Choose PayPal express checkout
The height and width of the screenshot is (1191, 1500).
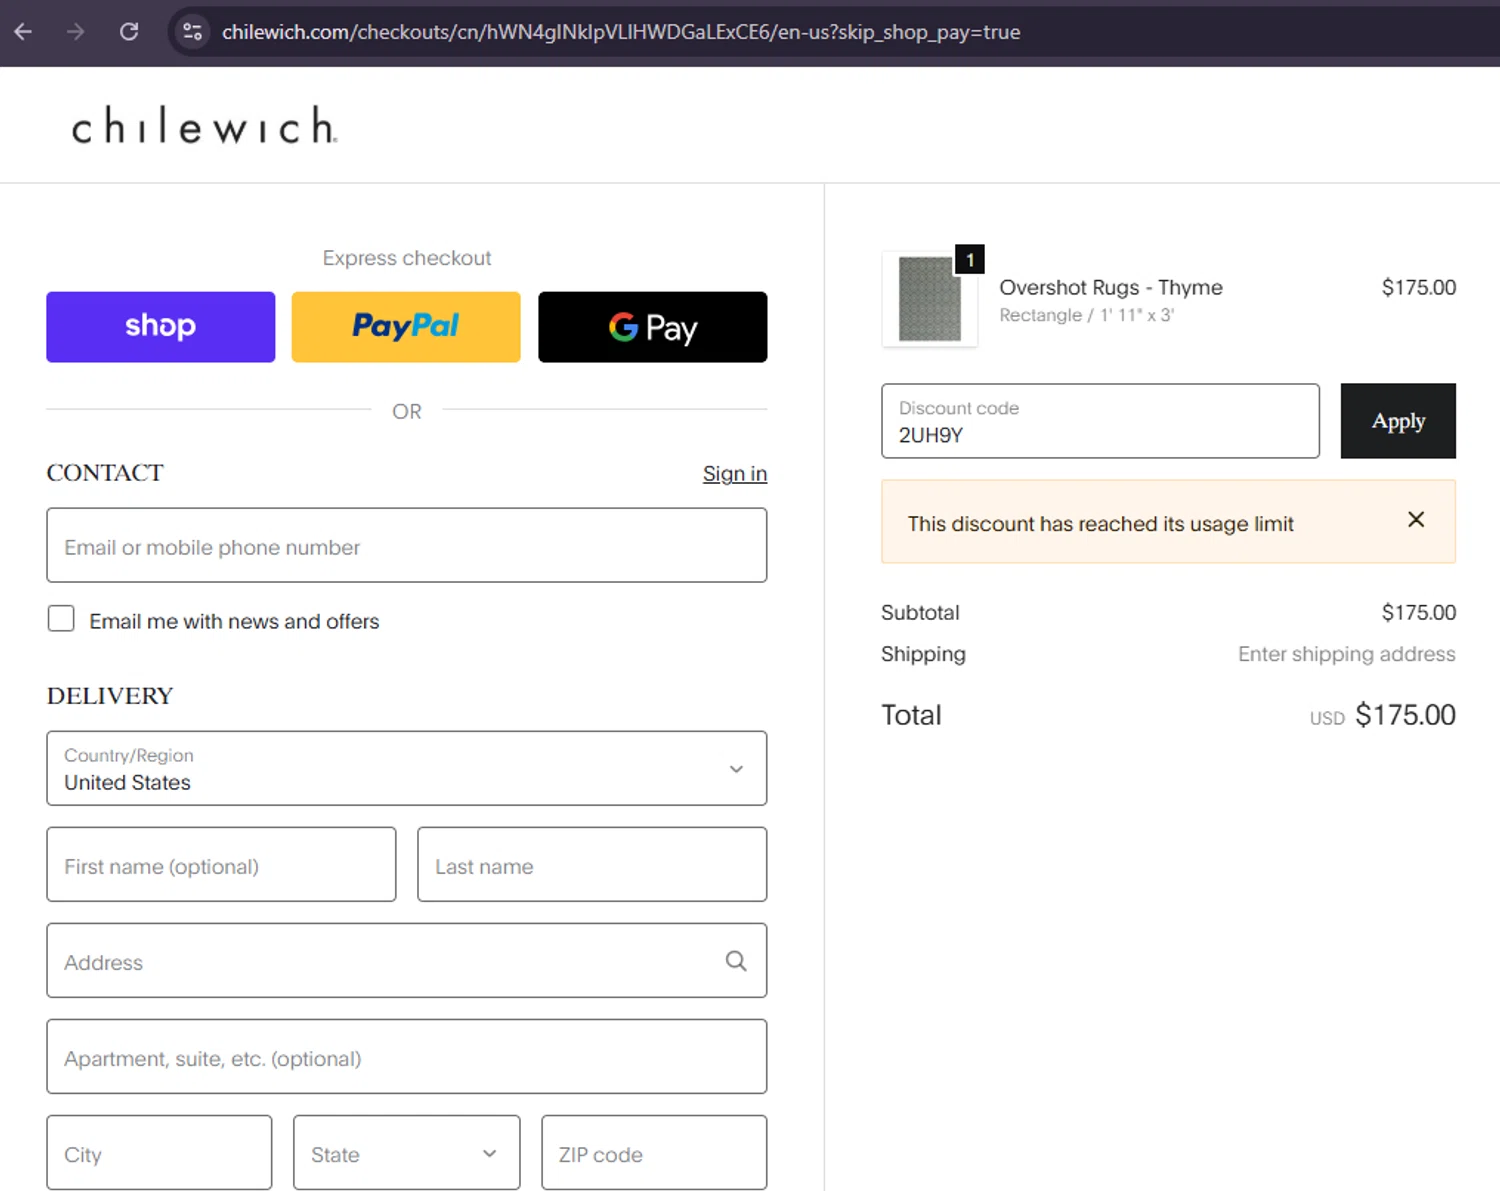406,327
